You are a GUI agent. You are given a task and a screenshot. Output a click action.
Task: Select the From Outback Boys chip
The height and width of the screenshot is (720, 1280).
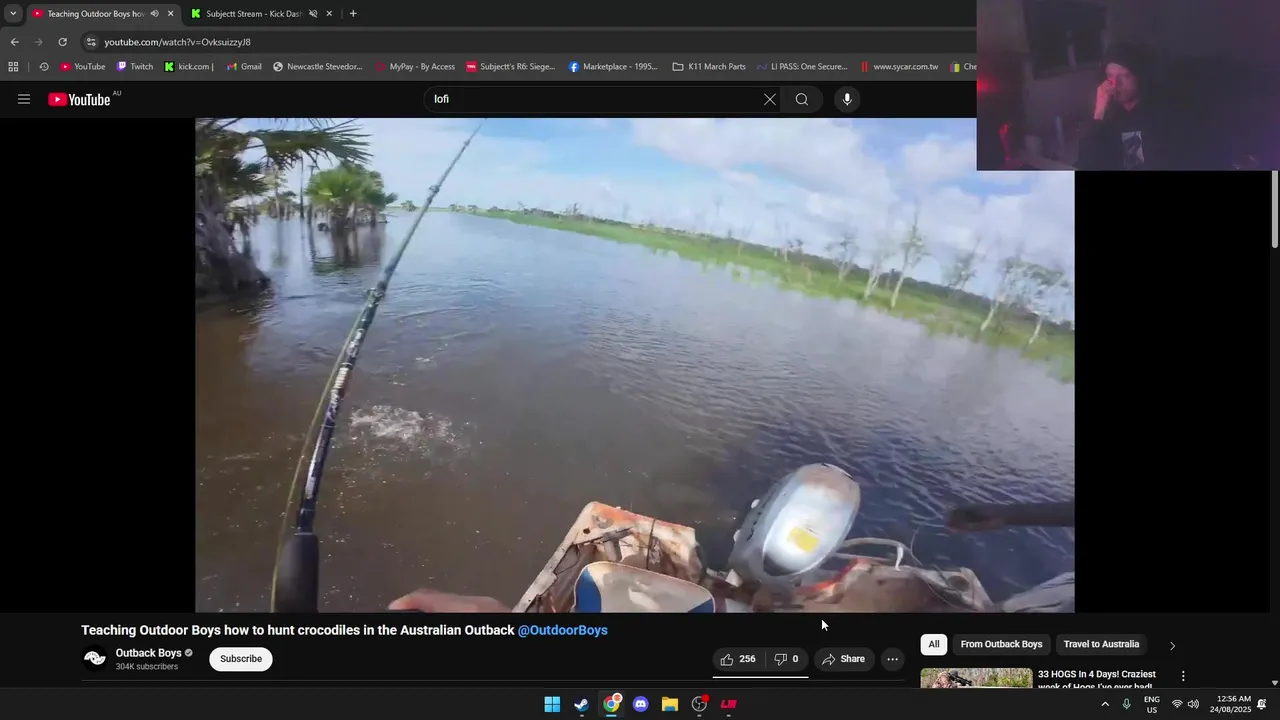click(x=1001, y=644)
